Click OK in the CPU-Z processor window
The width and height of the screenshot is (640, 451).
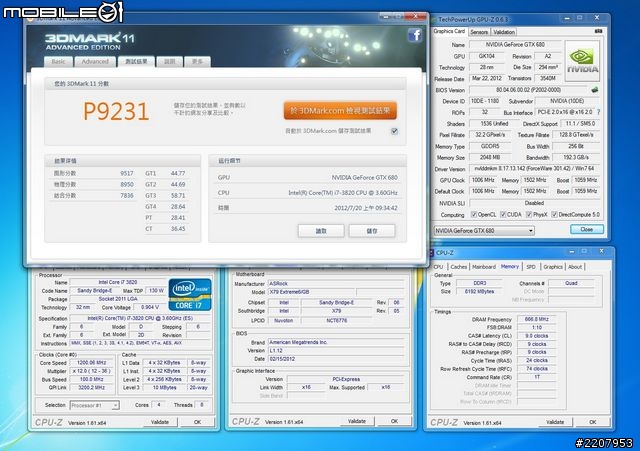click(x=197, y=422)
